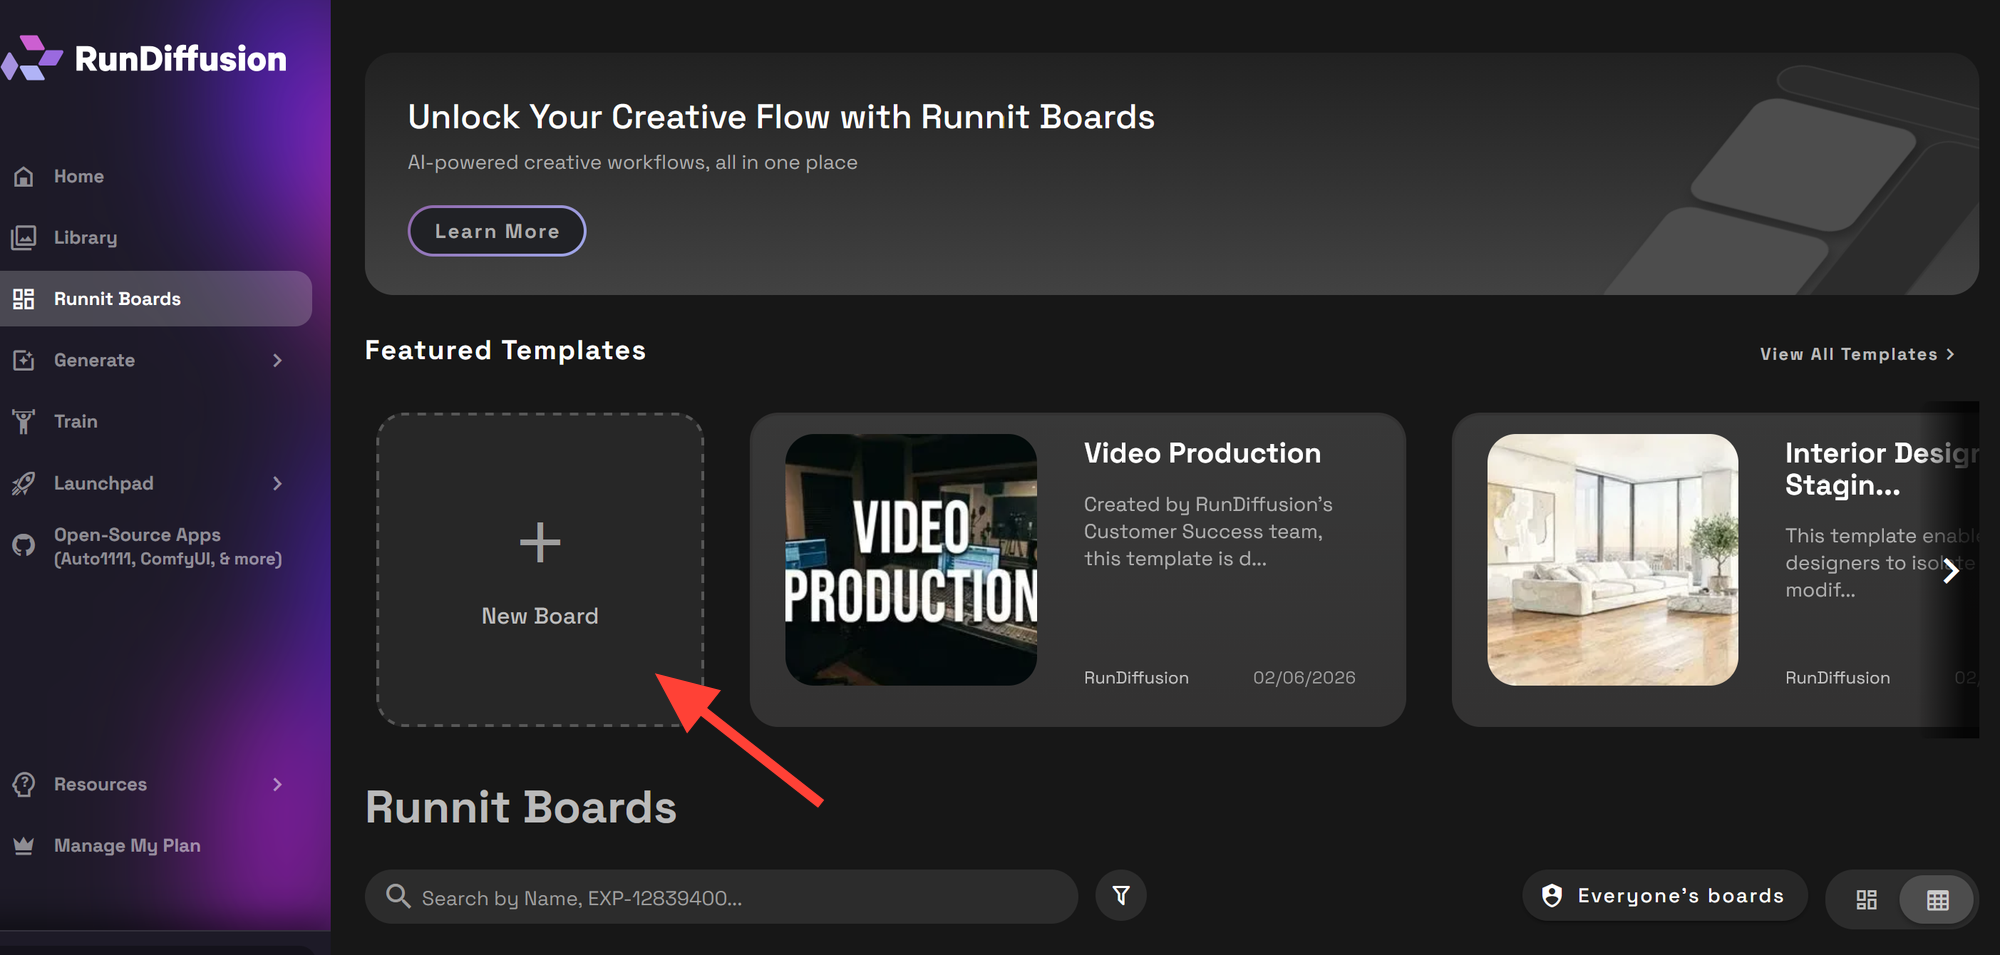This screenshot has height=955, width=2000.
Task: Expand the Resources submenu chevron
Action: tap(278, 785)
